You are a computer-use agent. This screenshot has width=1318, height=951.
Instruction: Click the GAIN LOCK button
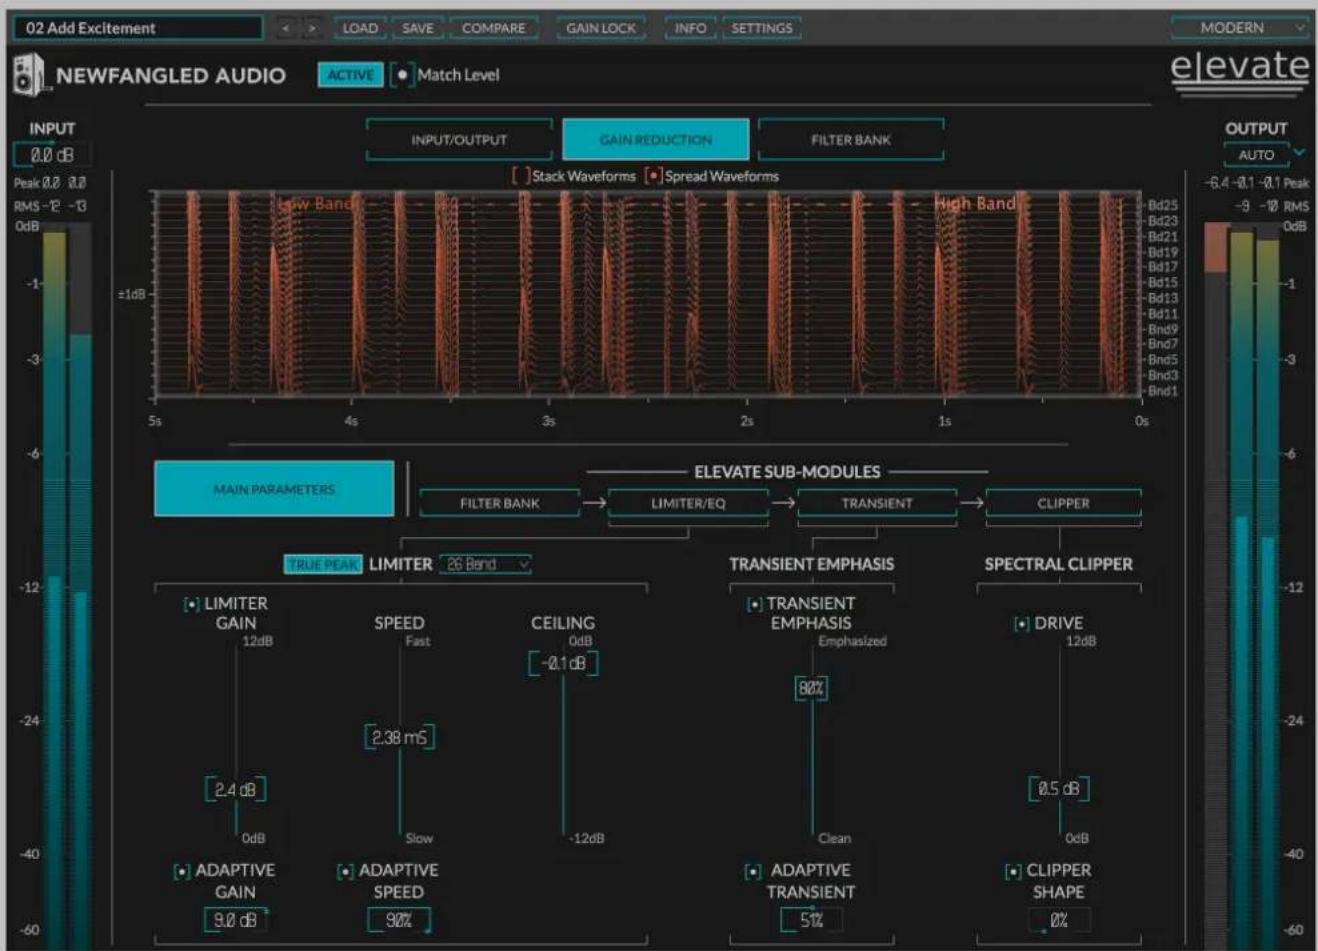(x=601, y=28)
